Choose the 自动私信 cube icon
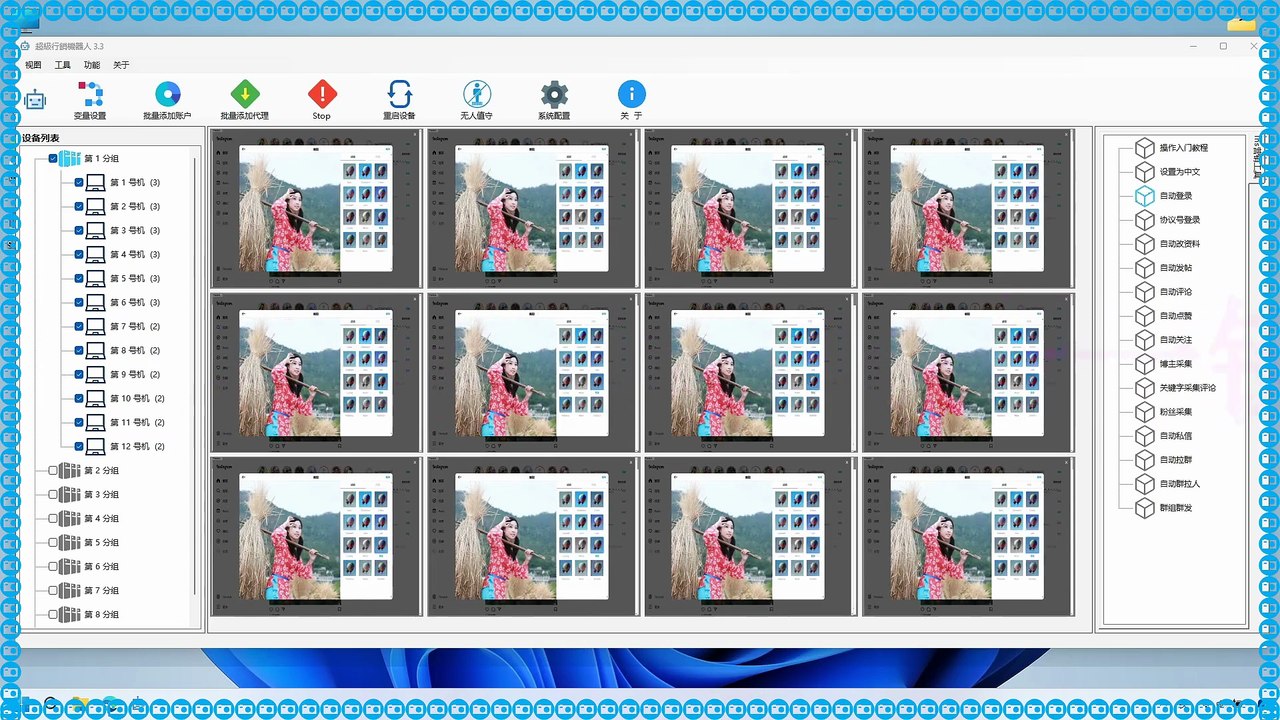 click(x=1145, y=436)
